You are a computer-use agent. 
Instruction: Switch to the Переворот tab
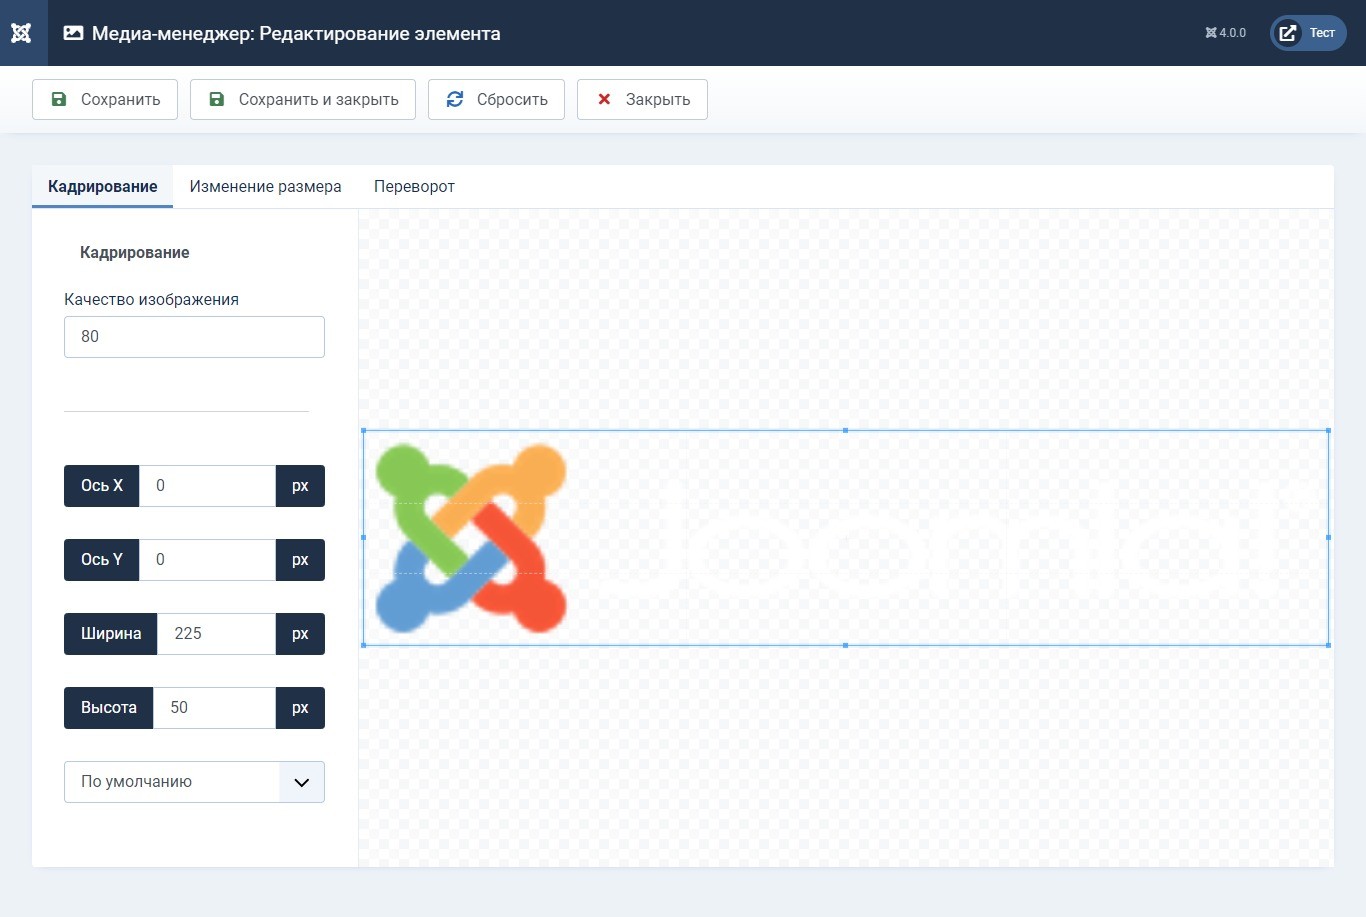point(414,187)
